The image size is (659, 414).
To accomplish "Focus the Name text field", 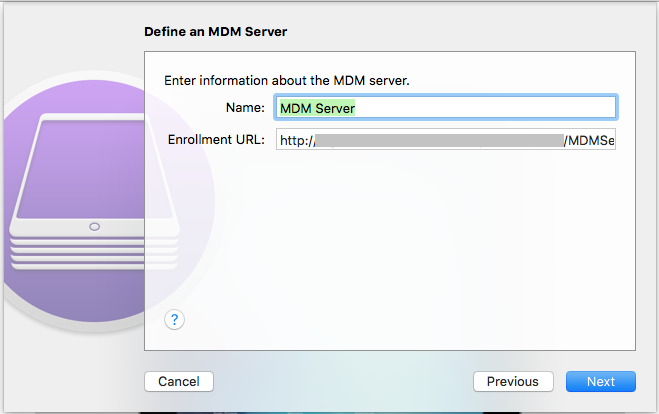I will 445,108.
